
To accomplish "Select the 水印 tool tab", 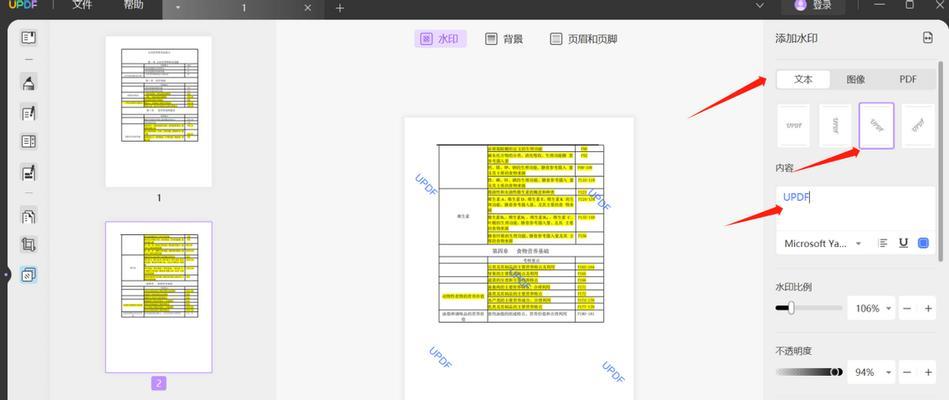I will click(x=440, y=39).
